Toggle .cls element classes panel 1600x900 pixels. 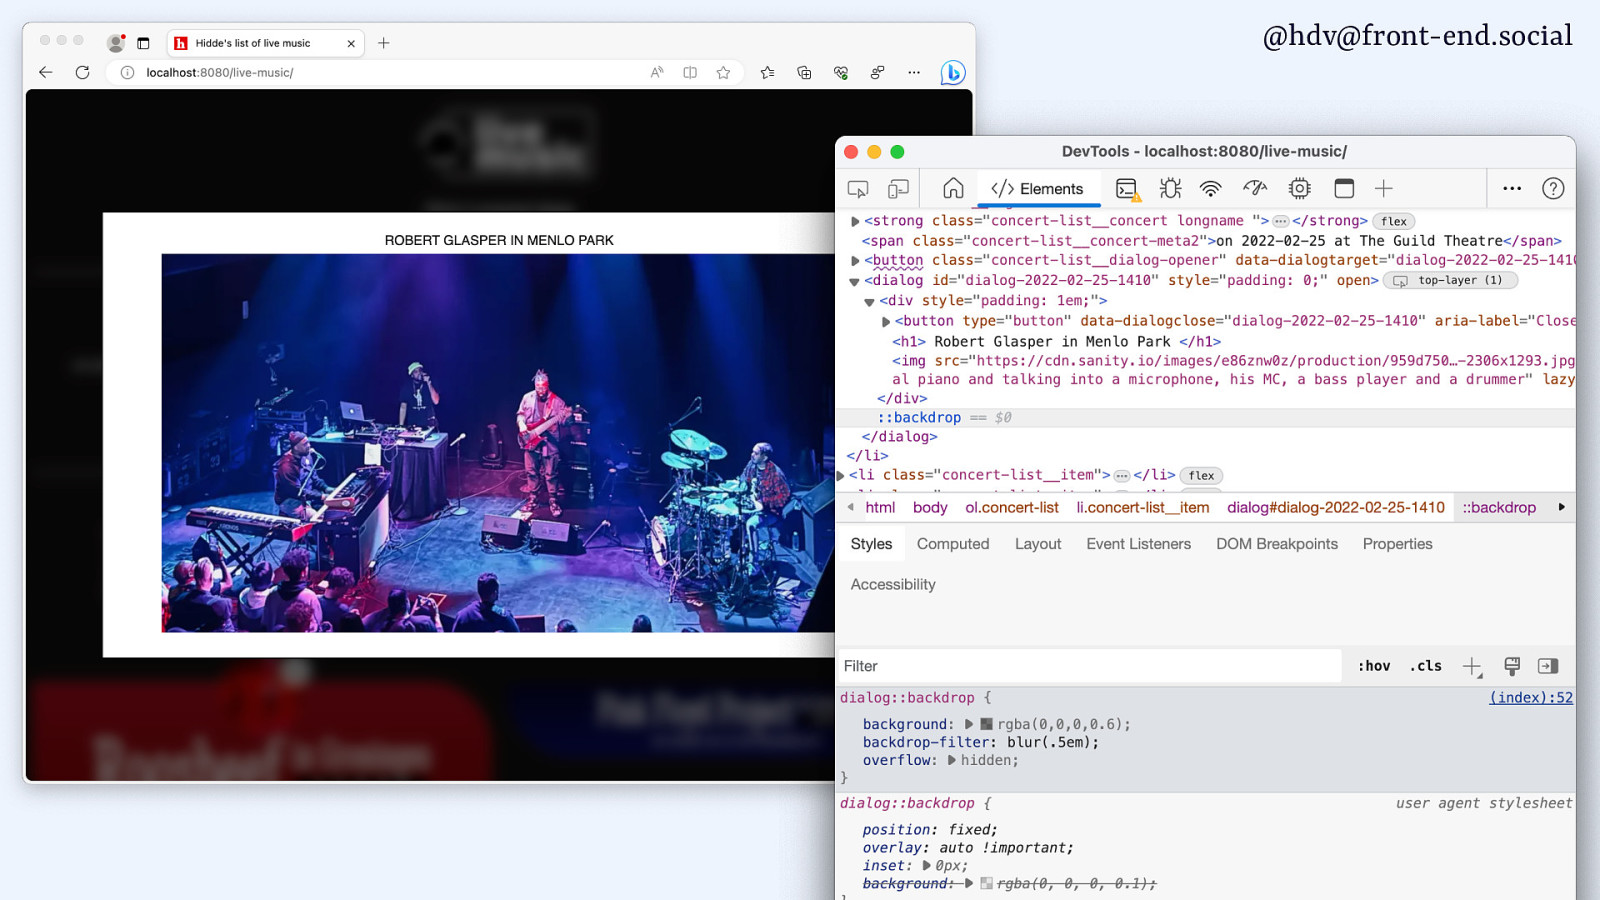pos(1426,666)
